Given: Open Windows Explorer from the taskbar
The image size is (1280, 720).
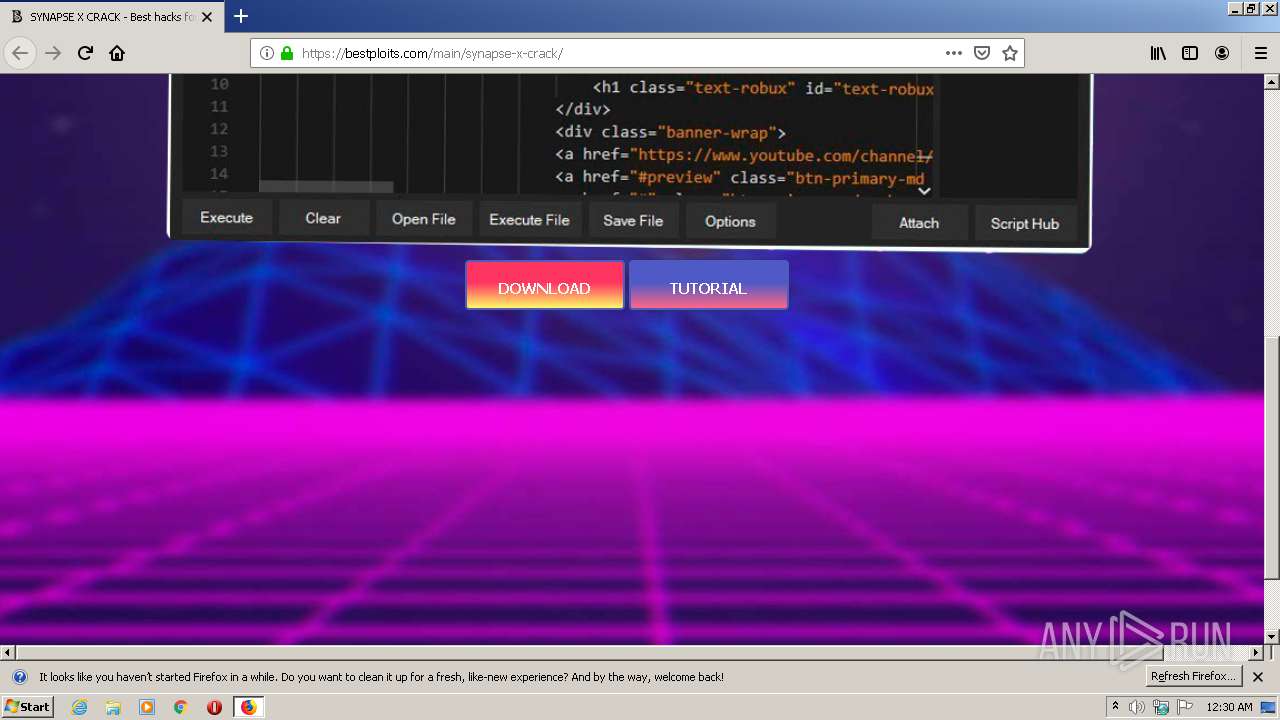Looking at the screenshot, I should click(x=113, y=707).
